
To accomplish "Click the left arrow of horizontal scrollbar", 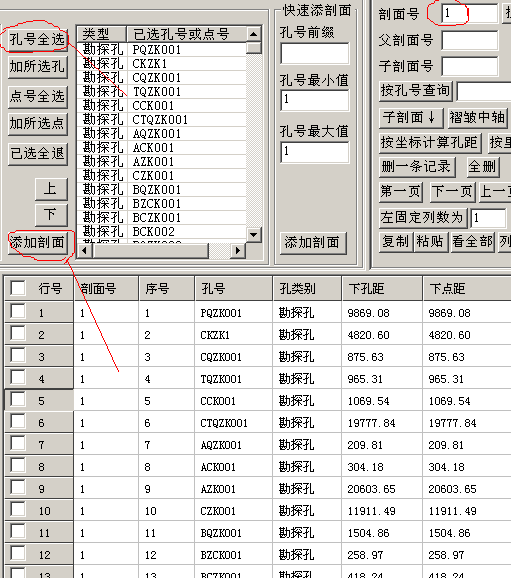I will (85, 250).
